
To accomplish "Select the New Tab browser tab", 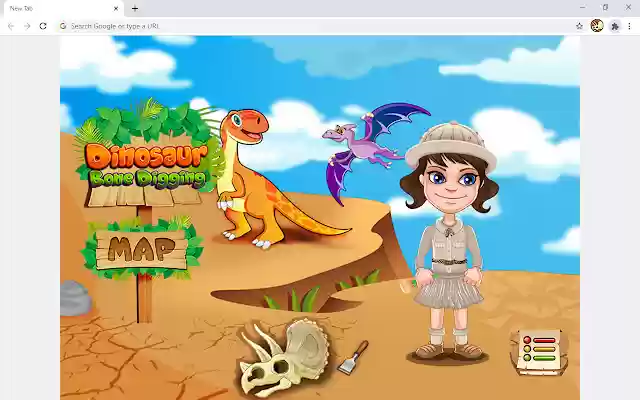I will [x=63, y=9].
